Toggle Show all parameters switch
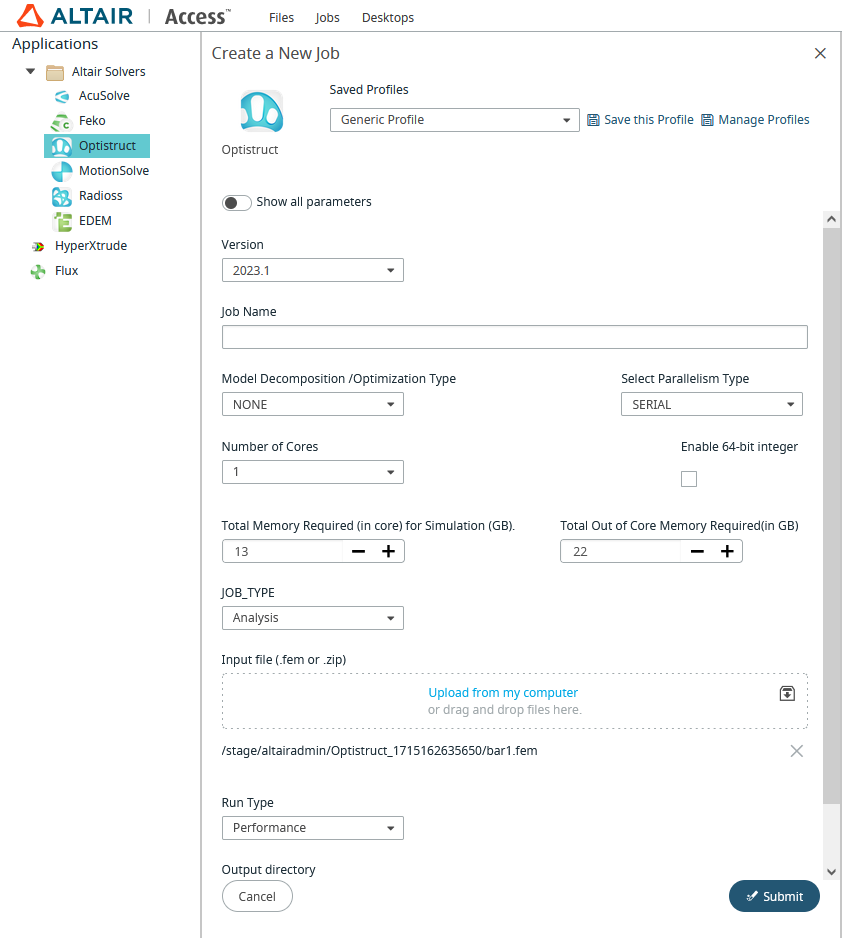The image size is (842, 938). tap(237, 203)
